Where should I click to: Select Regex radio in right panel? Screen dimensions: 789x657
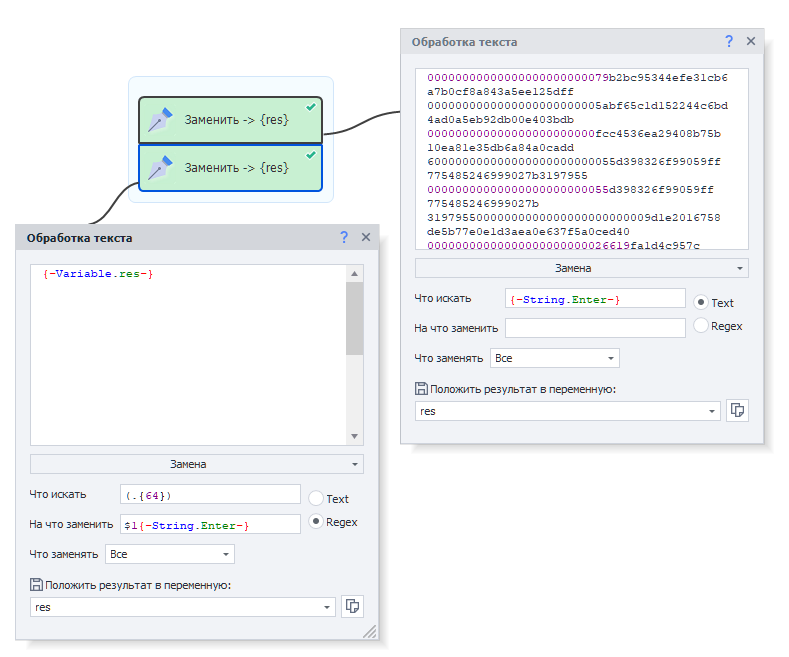[701, 325]
